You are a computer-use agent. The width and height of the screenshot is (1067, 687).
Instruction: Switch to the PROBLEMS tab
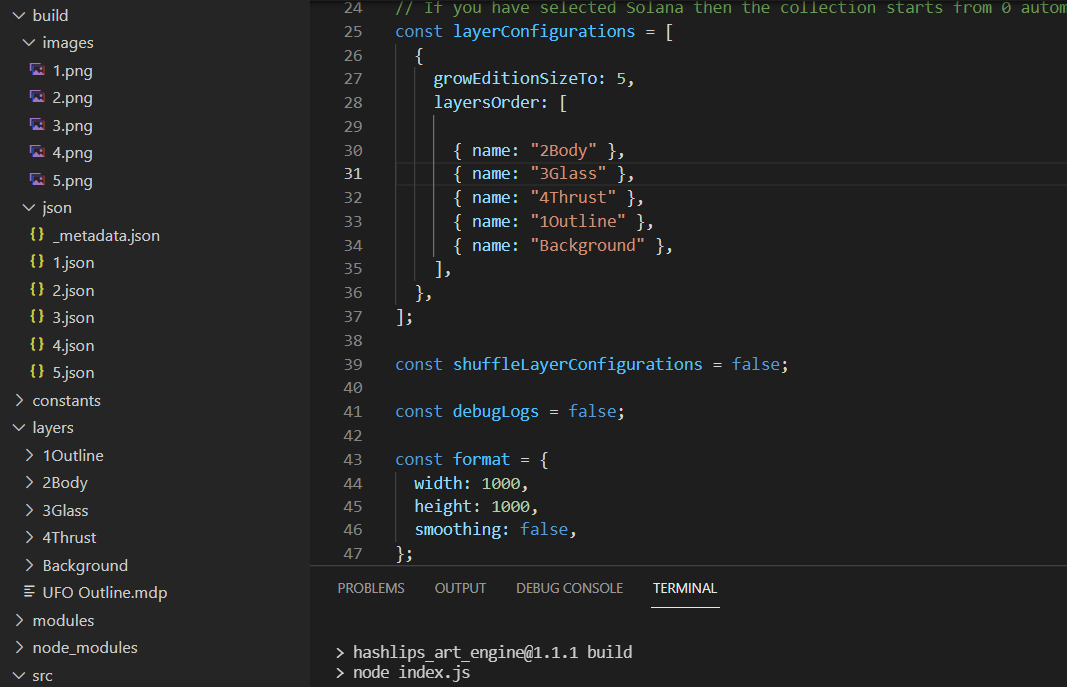click(371, 588)
